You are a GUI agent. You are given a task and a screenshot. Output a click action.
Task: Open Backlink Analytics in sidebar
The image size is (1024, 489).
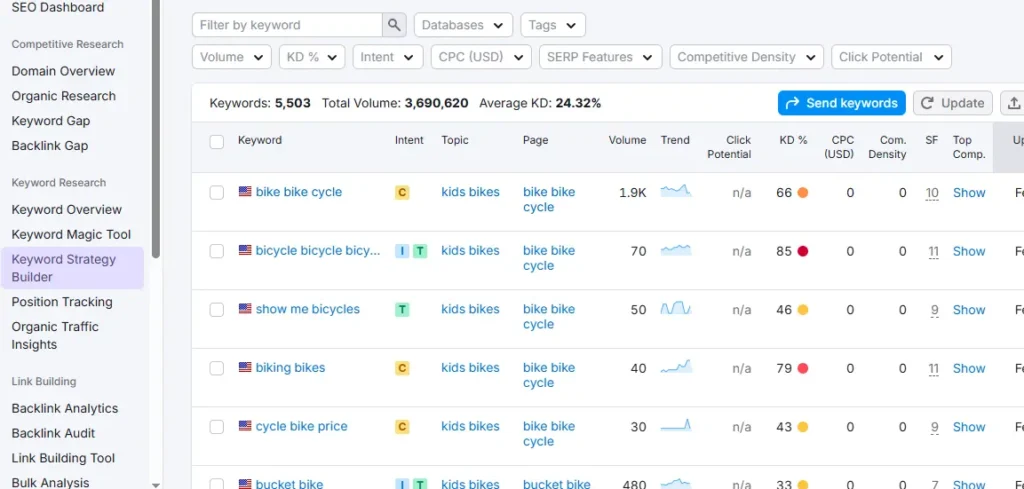[65, 409]
